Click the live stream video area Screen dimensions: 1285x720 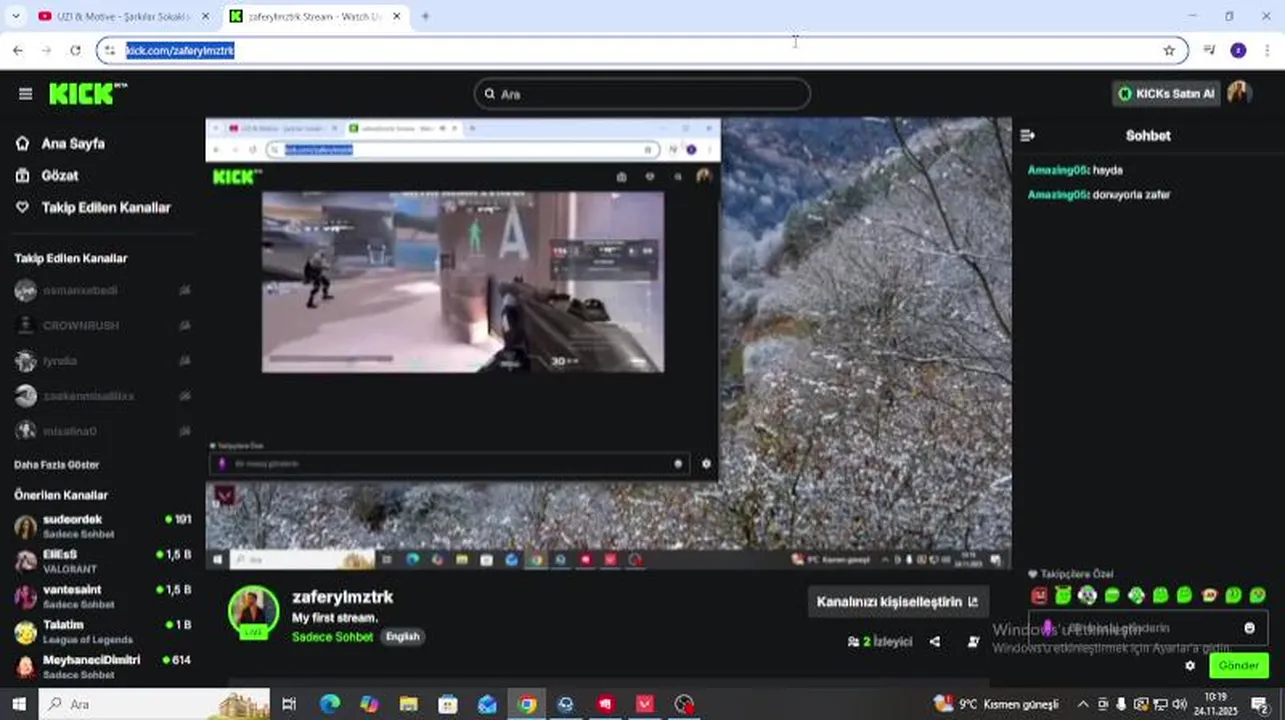[608, 343]
